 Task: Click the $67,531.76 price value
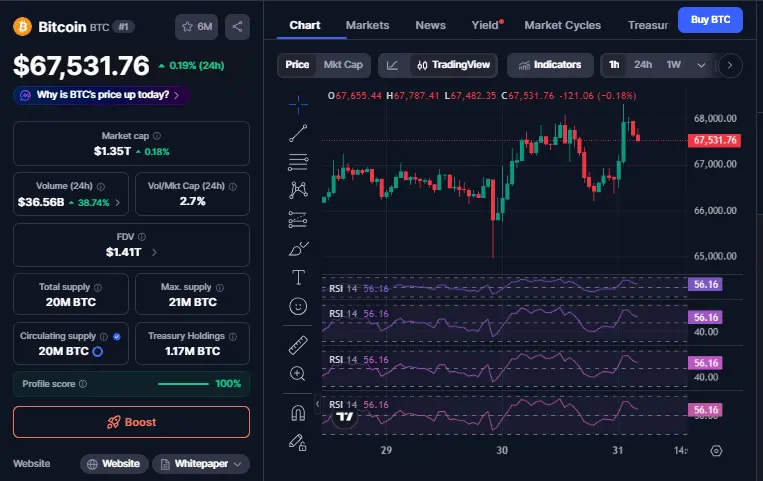click(81, 66)
